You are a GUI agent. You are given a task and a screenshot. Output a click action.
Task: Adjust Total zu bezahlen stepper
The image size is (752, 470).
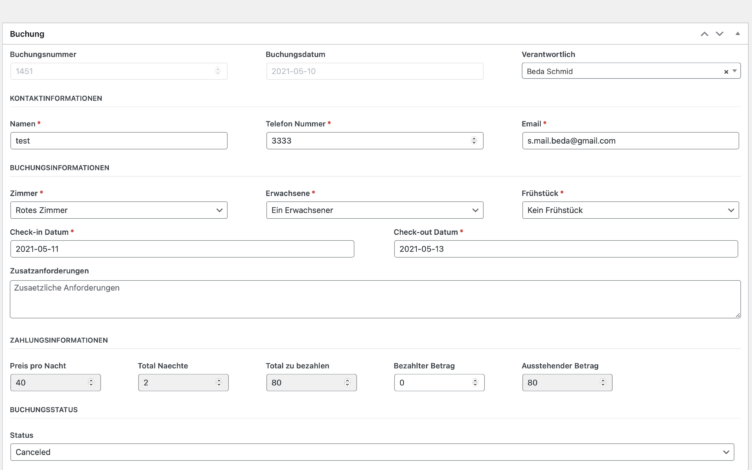point(347,383)
